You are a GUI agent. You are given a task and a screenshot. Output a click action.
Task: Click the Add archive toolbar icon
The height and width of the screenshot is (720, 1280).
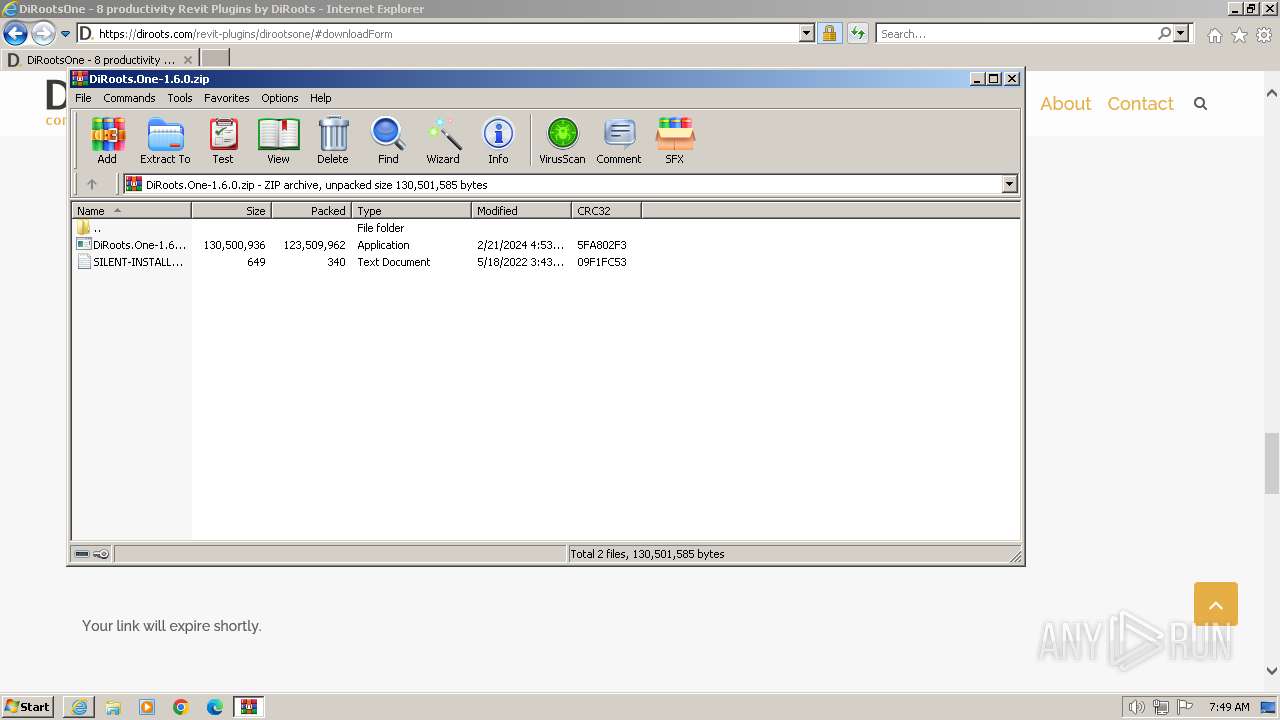[x=107, y=140]
